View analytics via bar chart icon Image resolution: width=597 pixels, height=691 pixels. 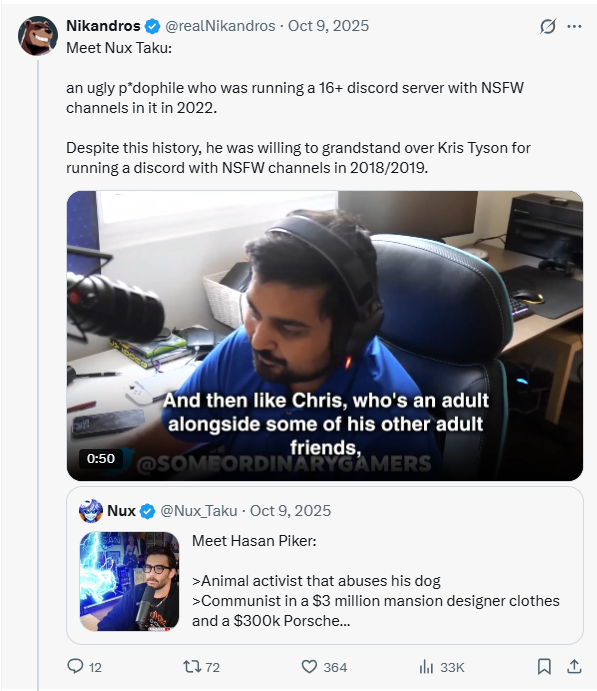coord(426,667)
